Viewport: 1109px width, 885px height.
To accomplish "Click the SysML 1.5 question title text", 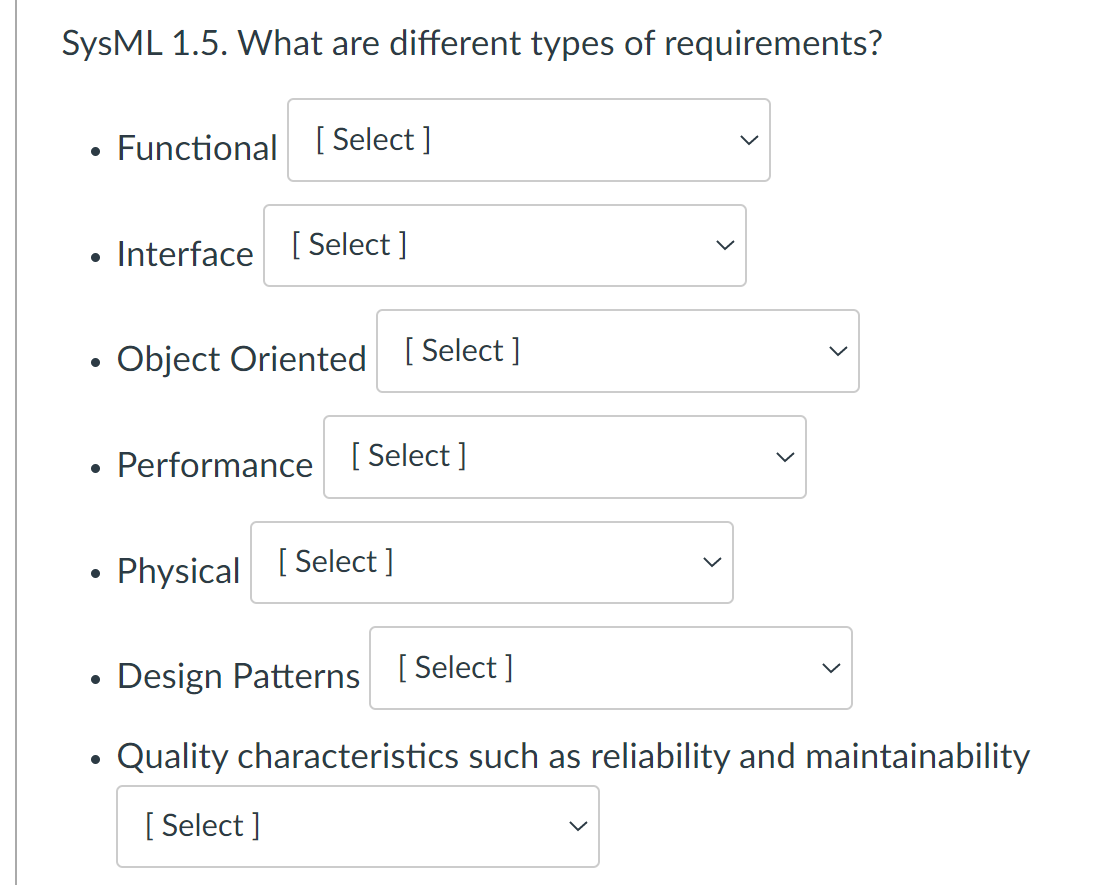I will point(472,43).
